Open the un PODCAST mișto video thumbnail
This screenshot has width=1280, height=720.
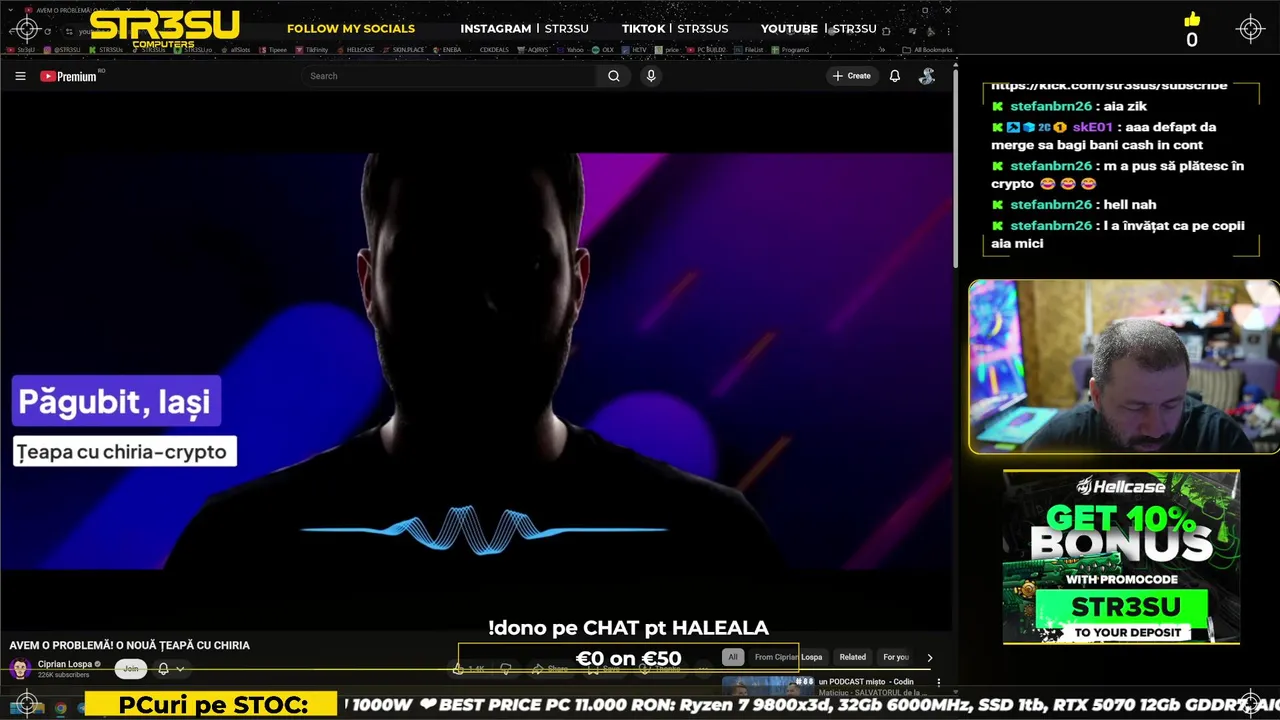[767, 686]
